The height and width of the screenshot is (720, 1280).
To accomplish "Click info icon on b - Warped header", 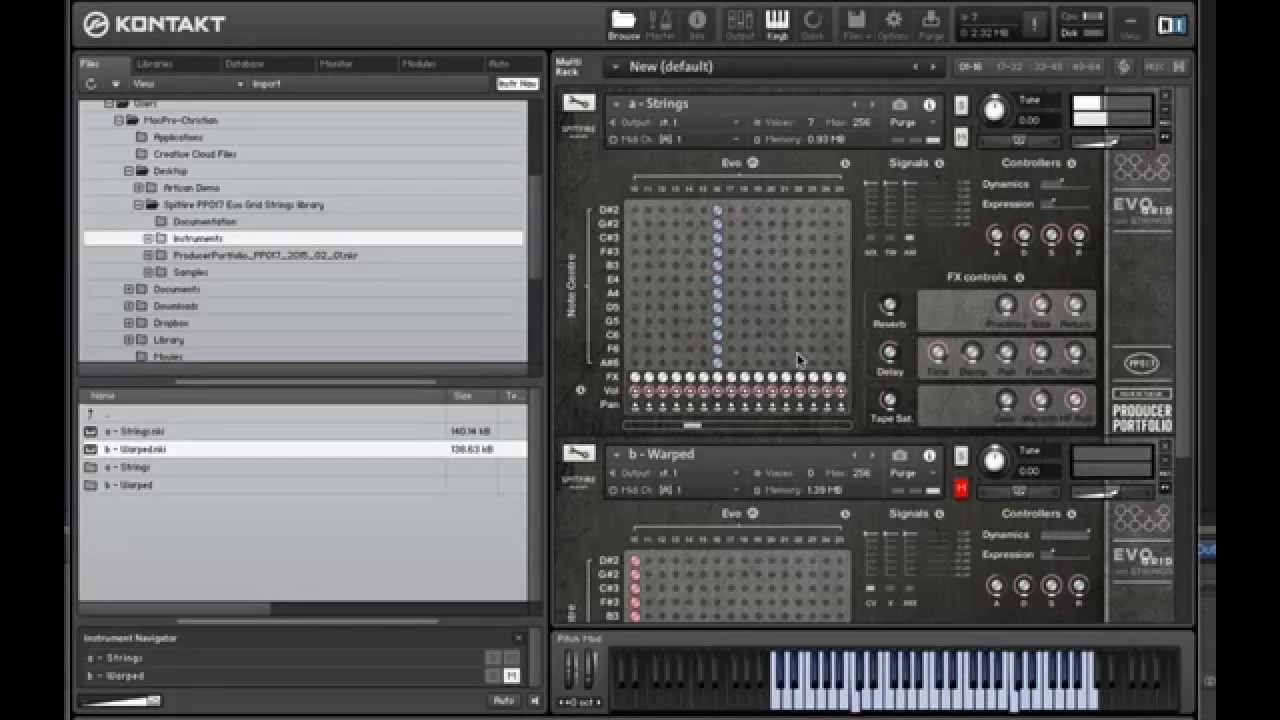I will pos(929,455).
